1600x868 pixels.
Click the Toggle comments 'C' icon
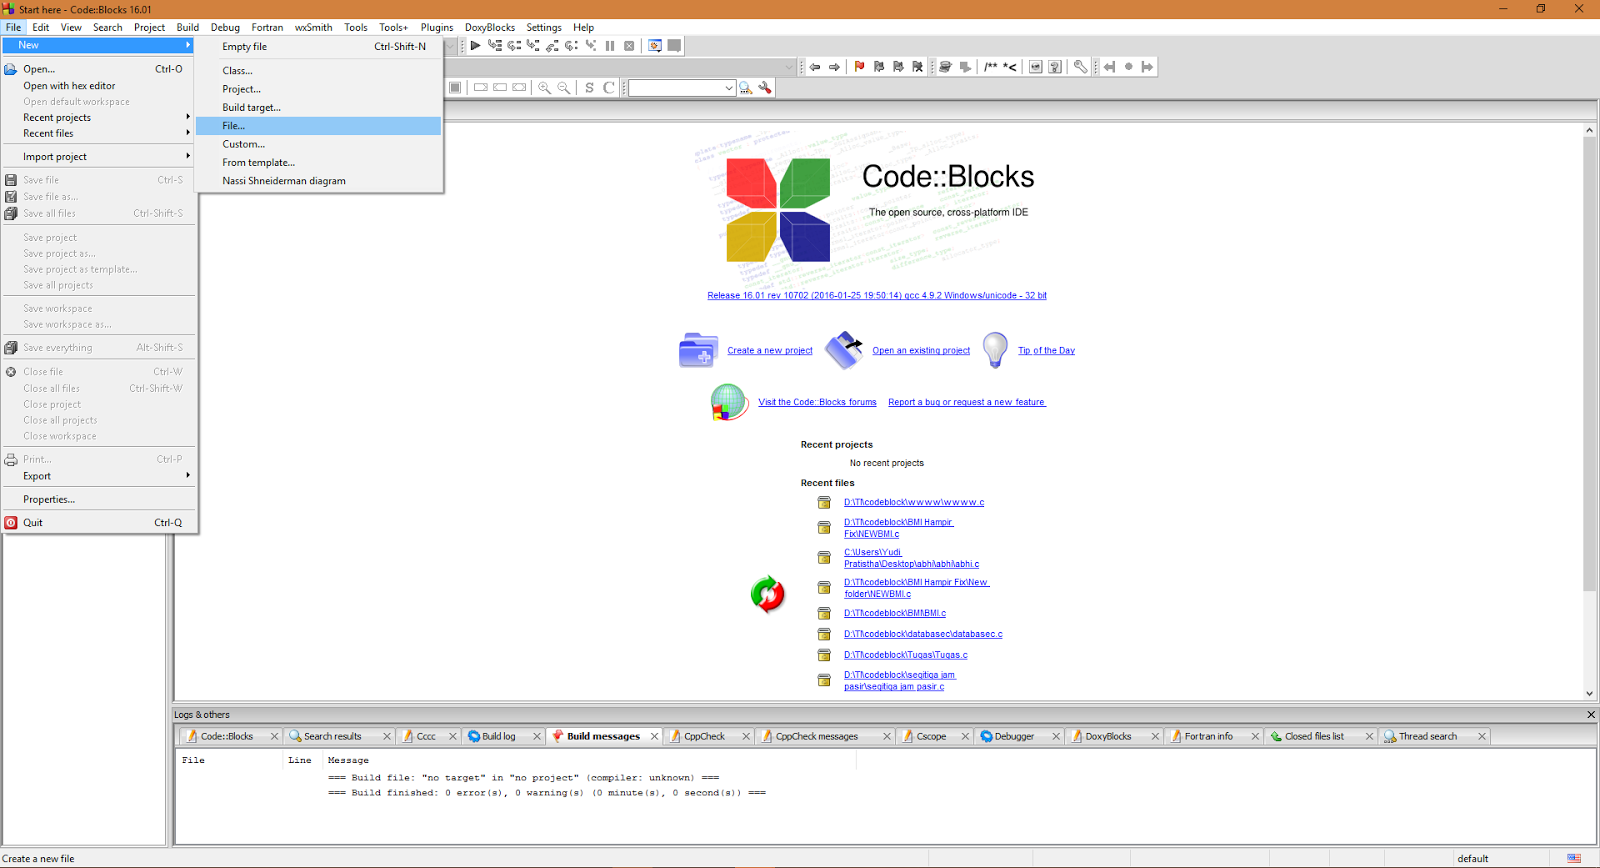(x=608, y=88)
